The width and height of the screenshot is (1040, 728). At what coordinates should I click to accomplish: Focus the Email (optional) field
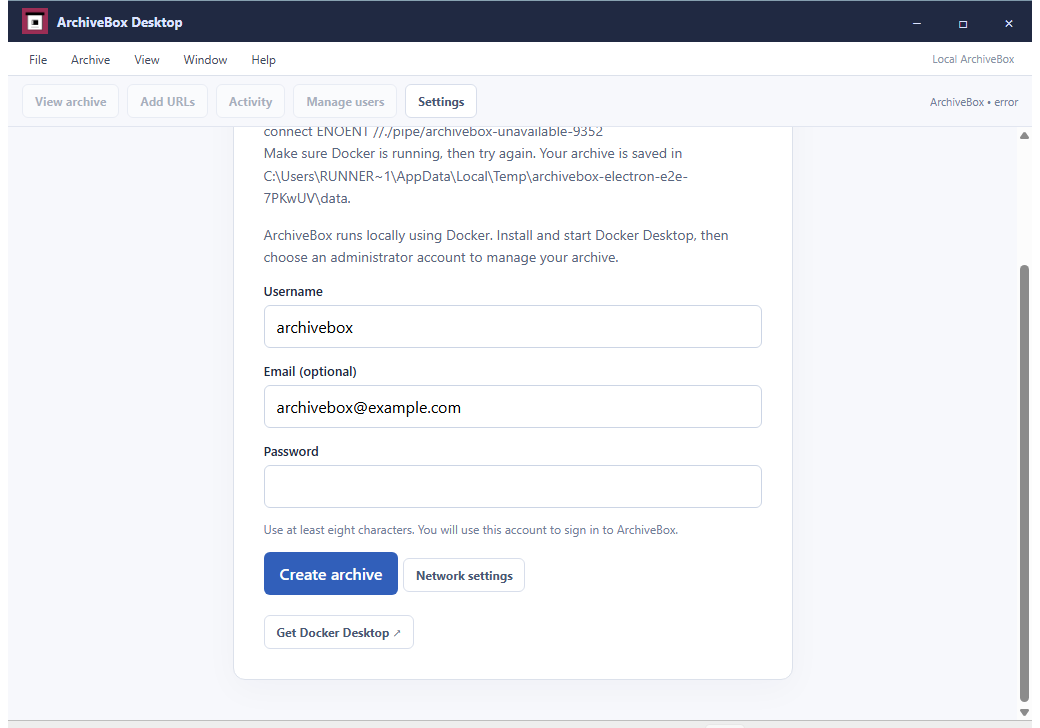coord(513,406)
